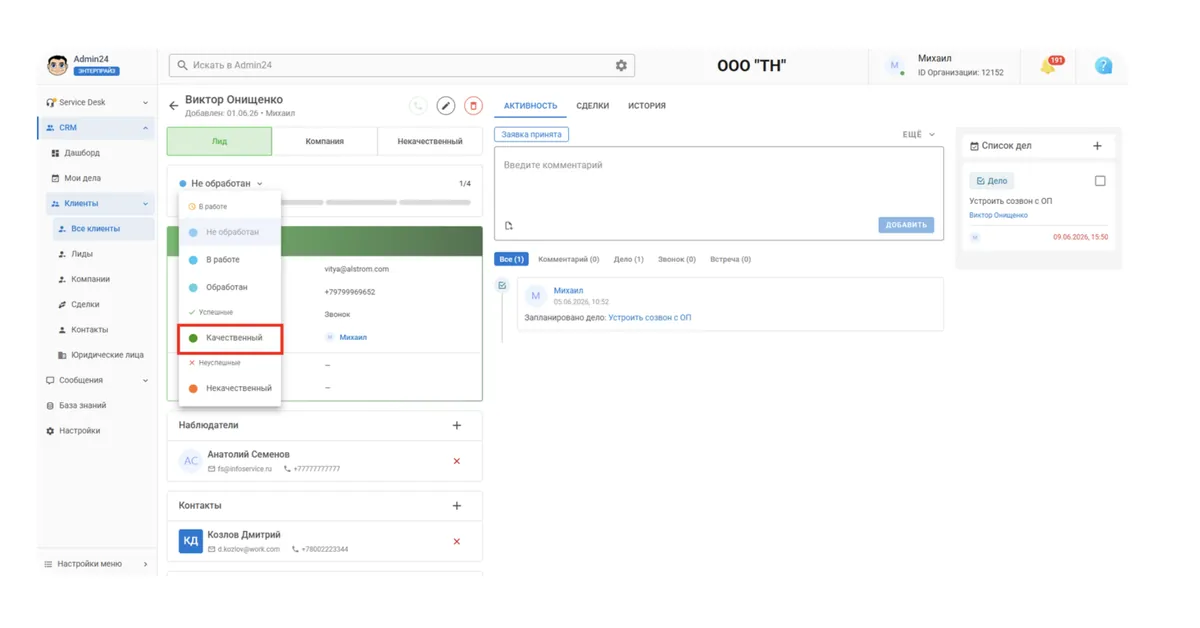This screenshot has height=628, width=1200.
Task: Delete the client with the trash icon
Action: (x=474, y=106)
